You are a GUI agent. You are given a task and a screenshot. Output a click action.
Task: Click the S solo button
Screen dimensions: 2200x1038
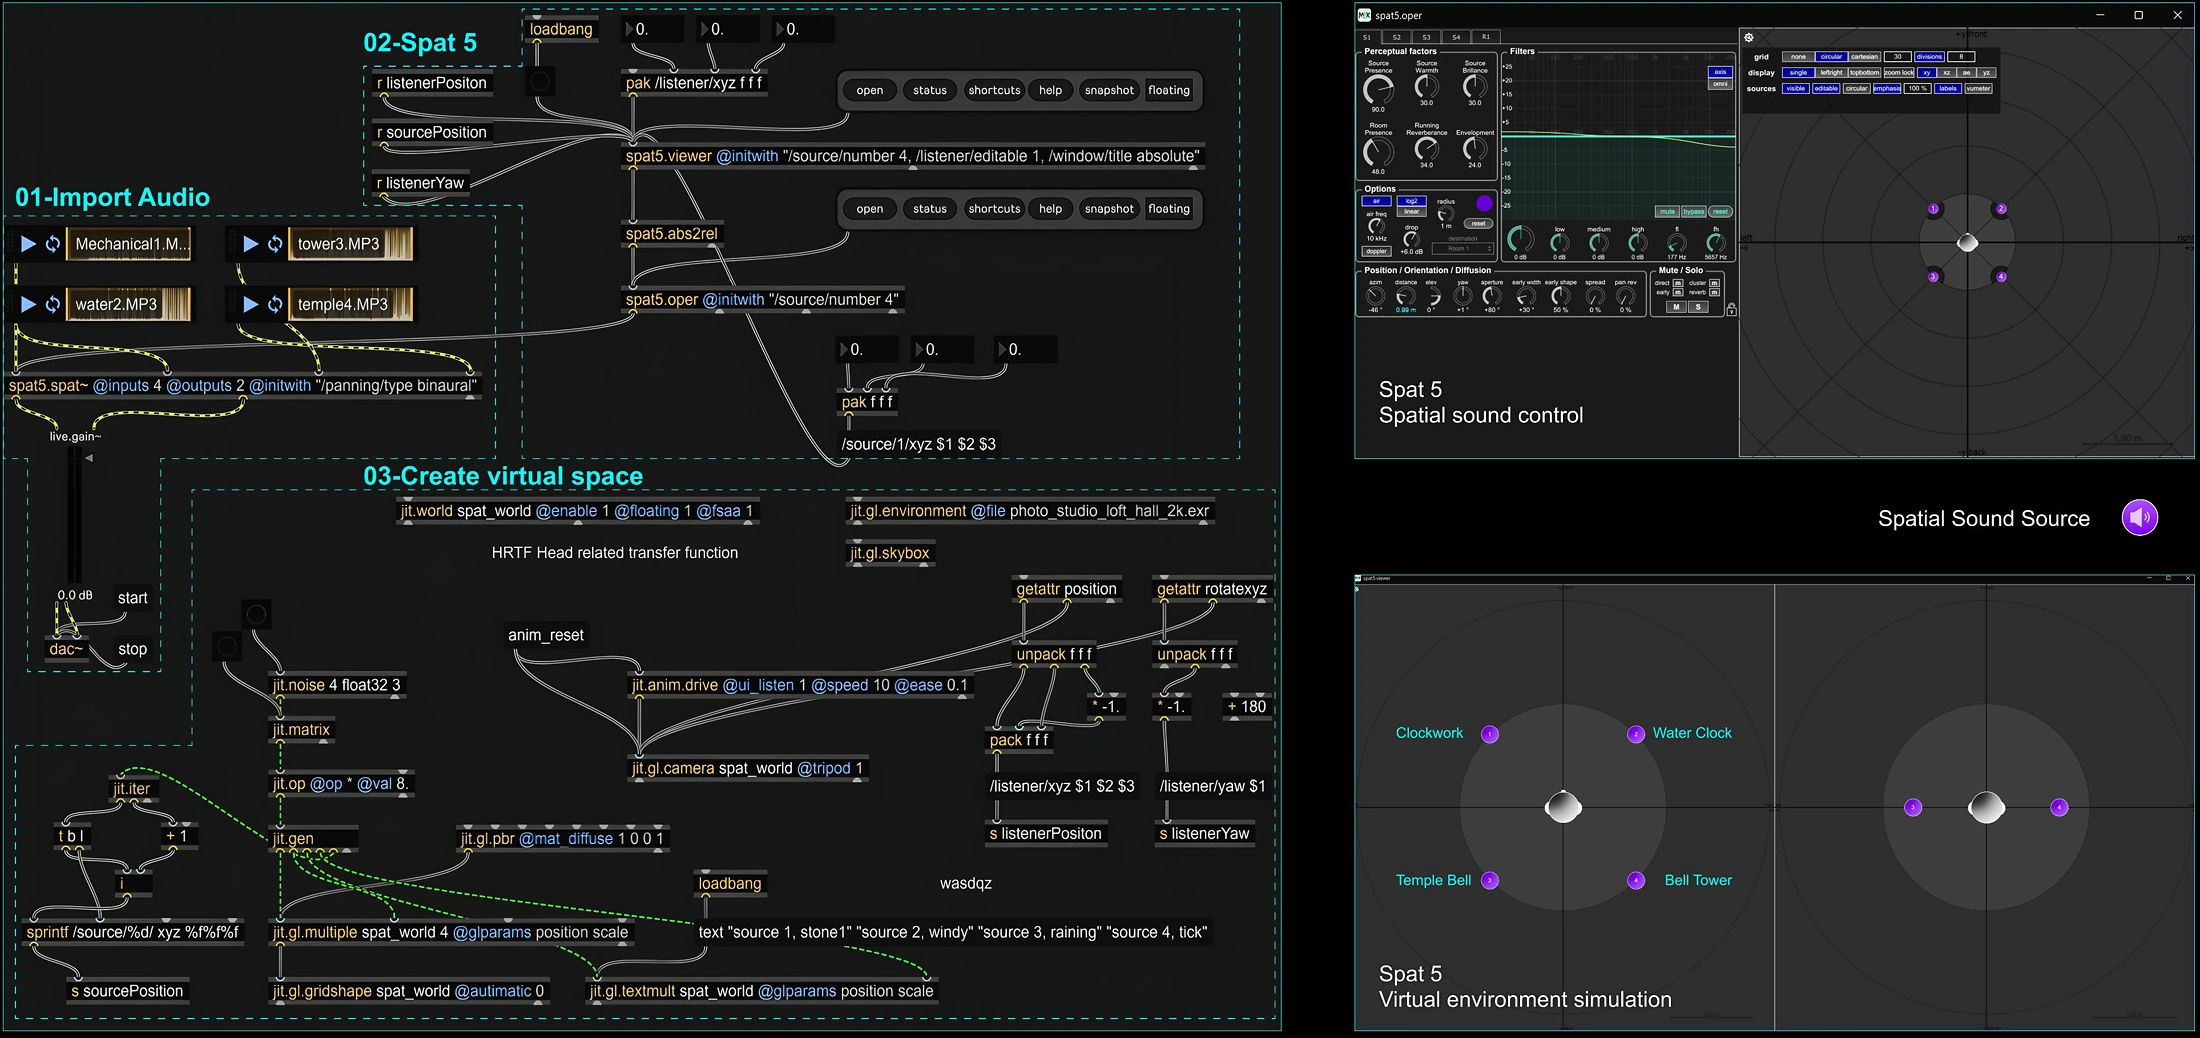point(1698,307)
